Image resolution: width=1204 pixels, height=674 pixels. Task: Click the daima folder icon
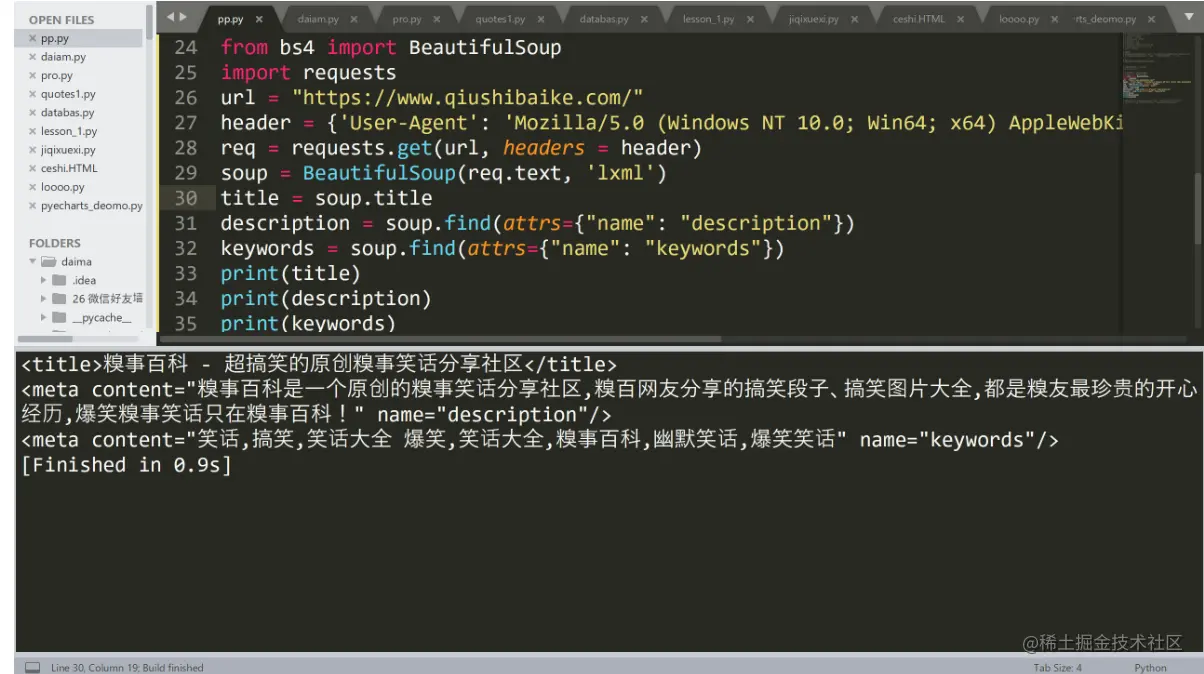click(48, 262)
